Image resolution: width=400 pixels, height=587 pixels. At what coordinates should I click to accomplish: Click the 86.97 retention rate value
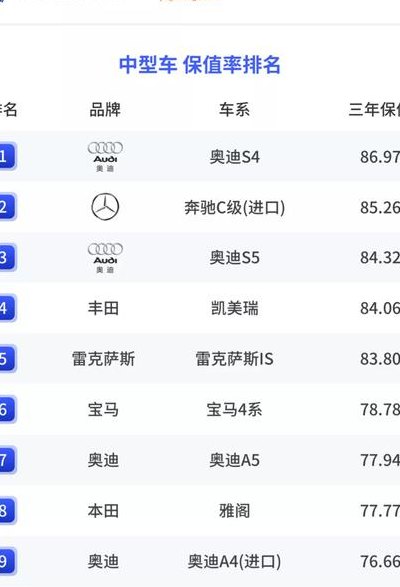tap(380, 157)
